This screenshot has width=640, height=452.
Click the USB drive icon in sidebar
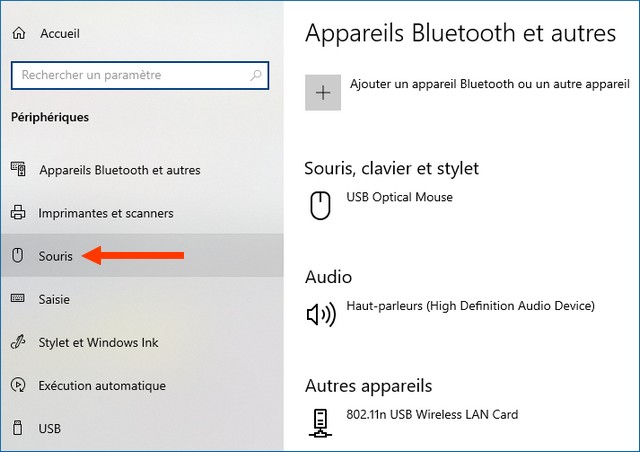[18, 428]
